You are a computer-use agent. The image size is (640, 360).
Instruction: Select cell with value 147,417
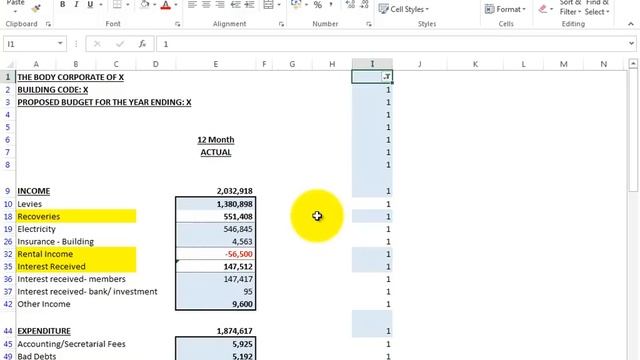216,279
